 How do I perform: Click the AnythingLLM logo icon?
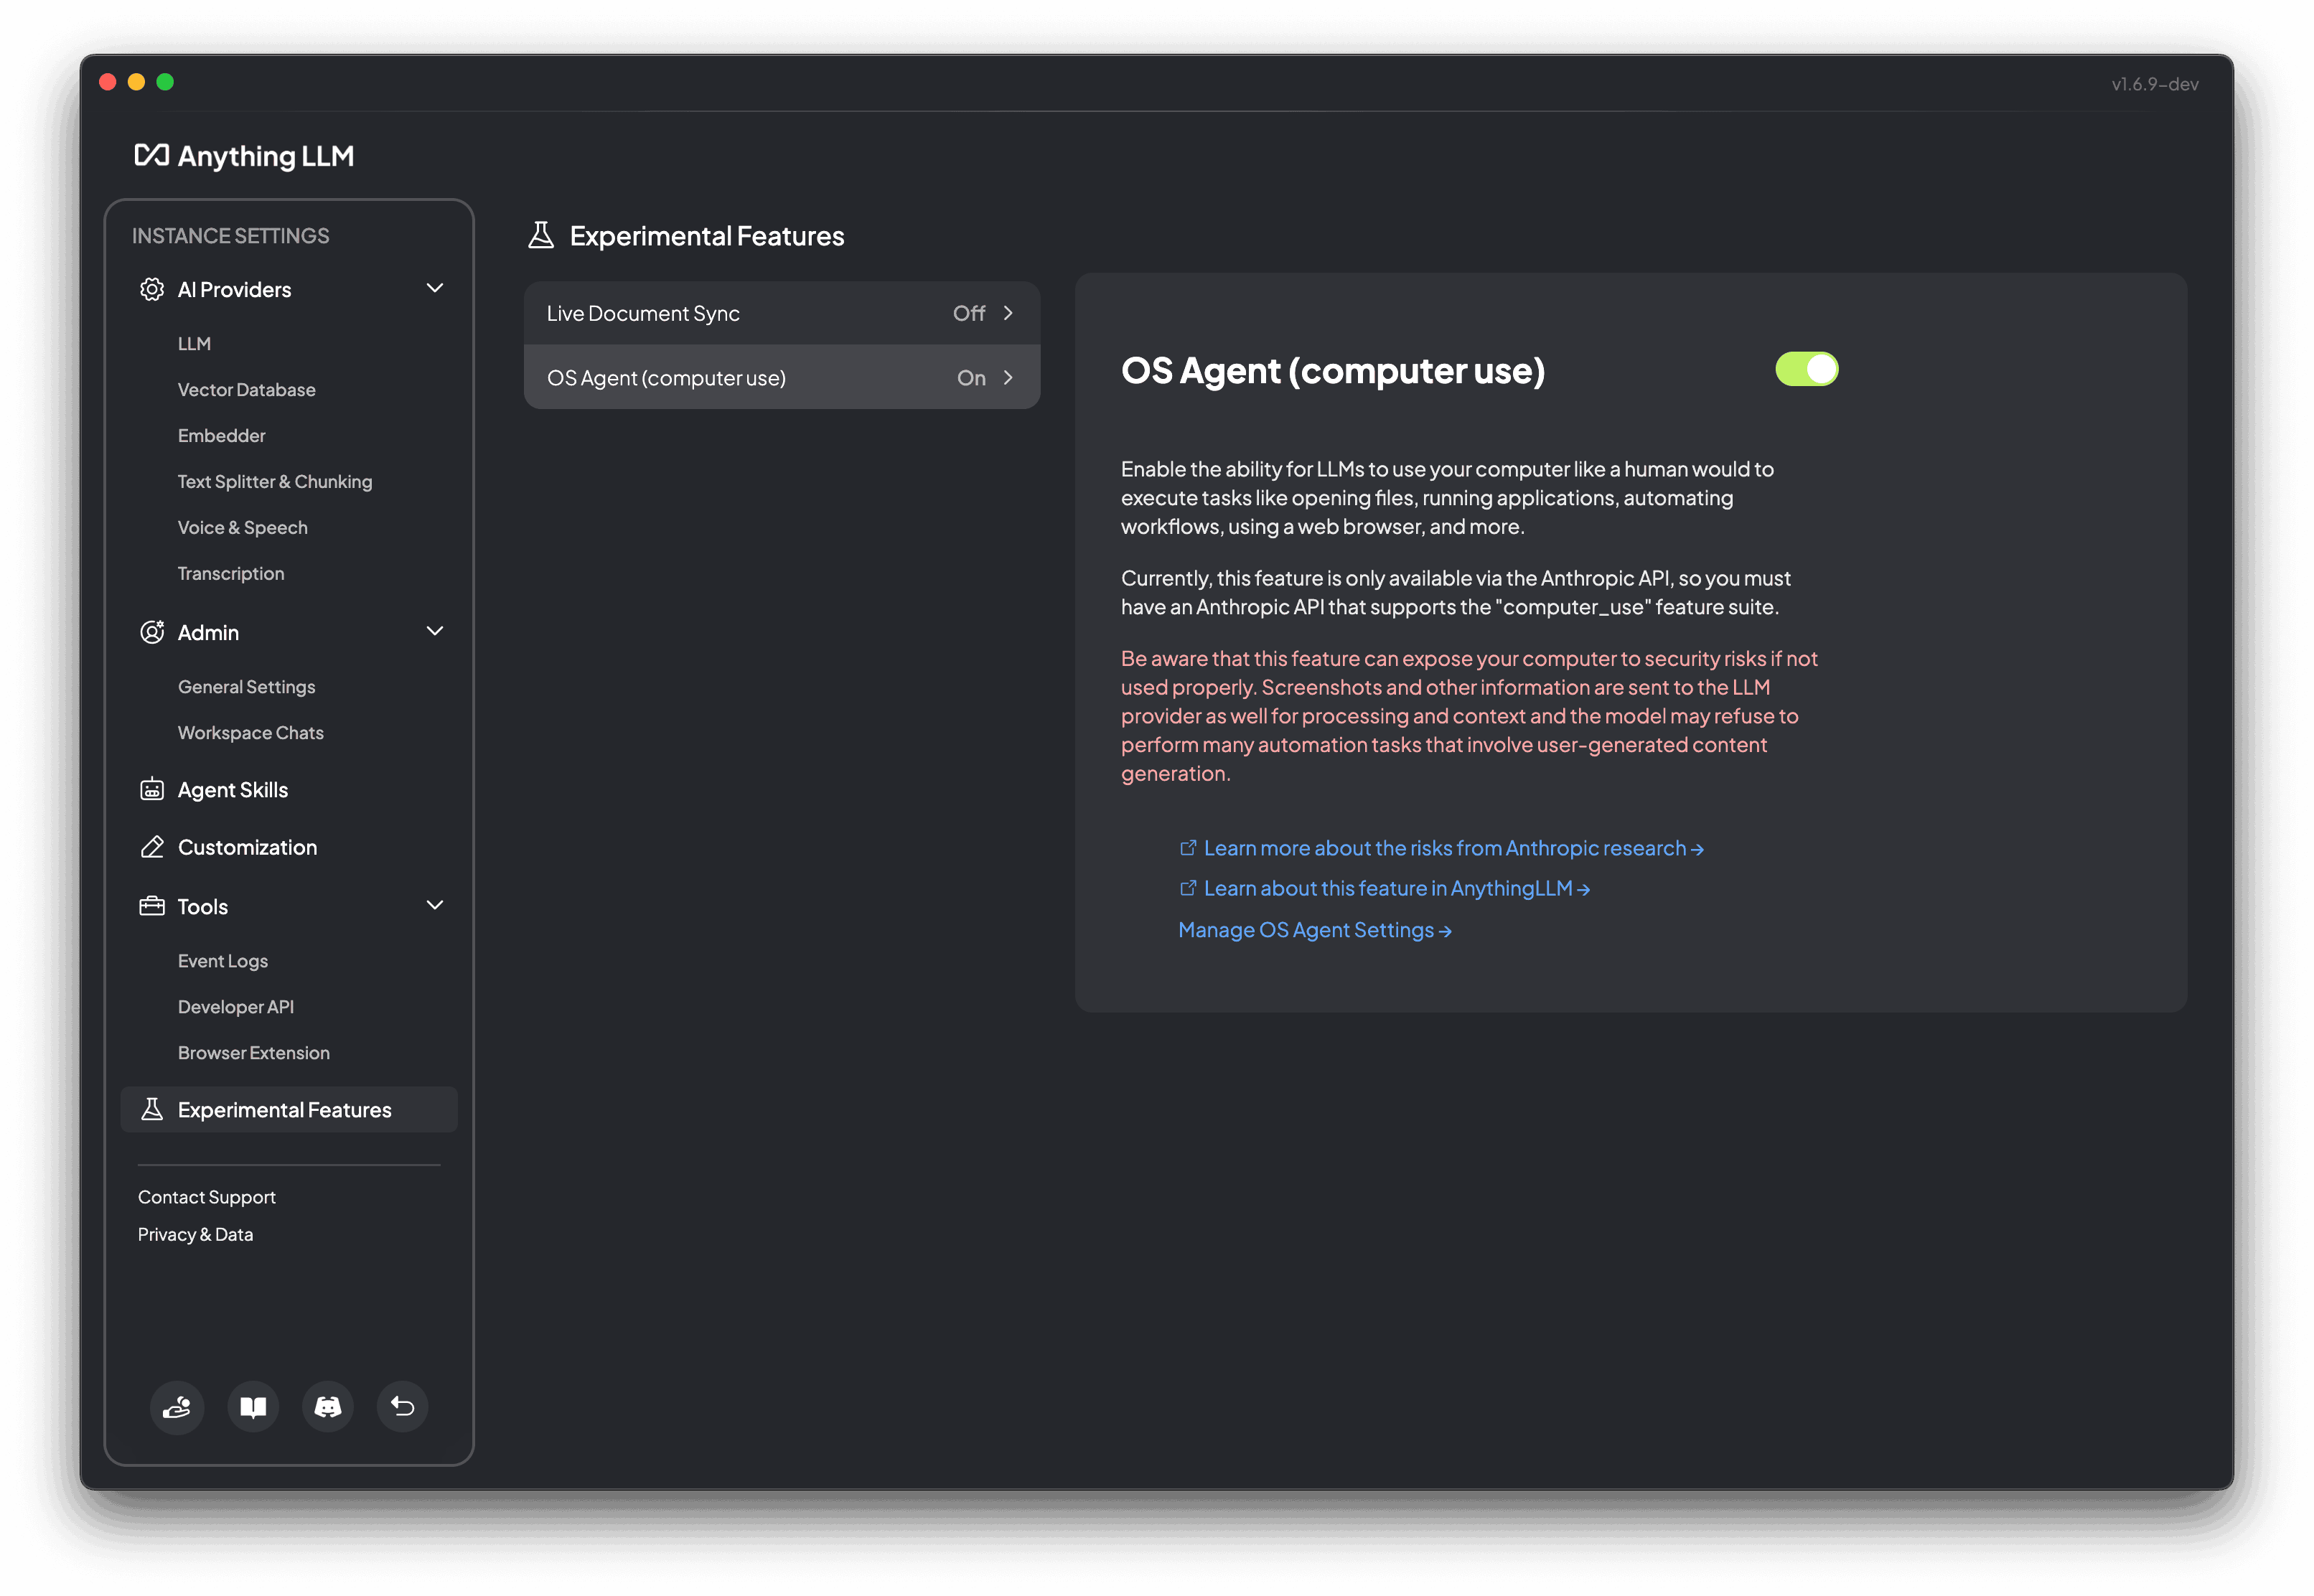[152, 155]
